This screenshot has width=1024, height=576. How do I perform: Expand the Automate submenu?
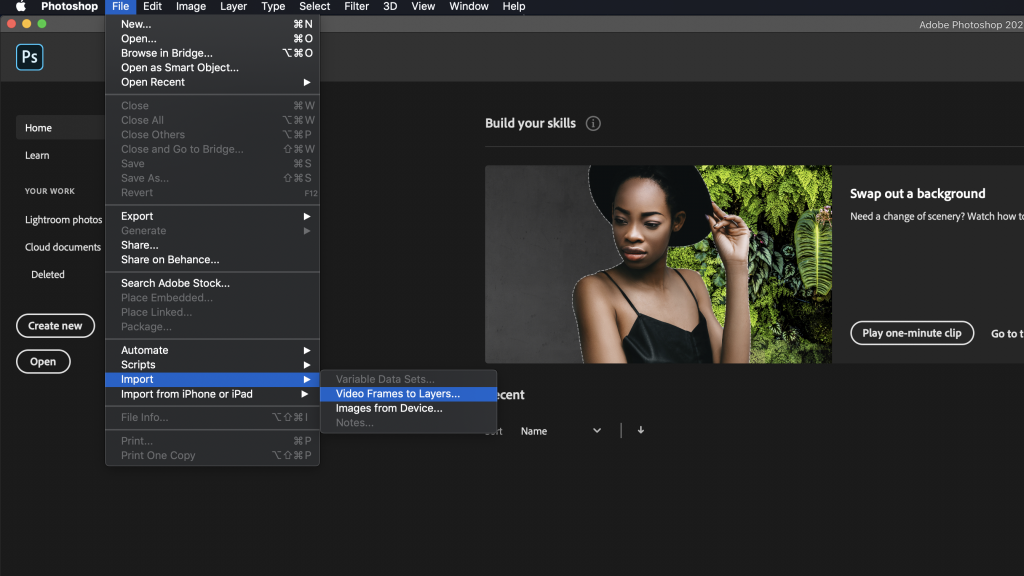[x=212, y=350]
